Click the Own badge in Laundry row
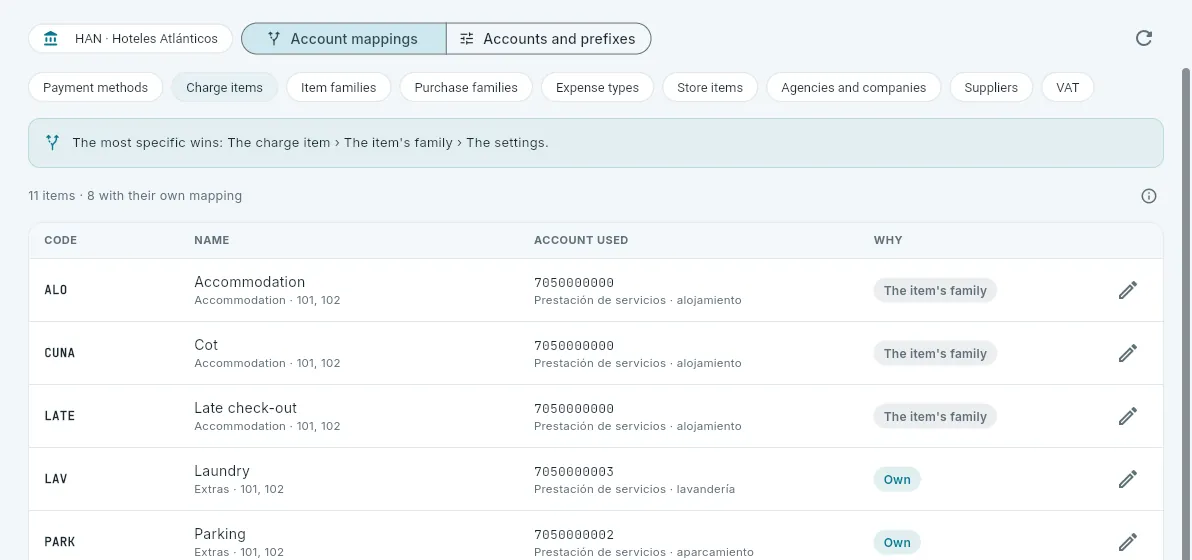 click(x=897, y=479)
